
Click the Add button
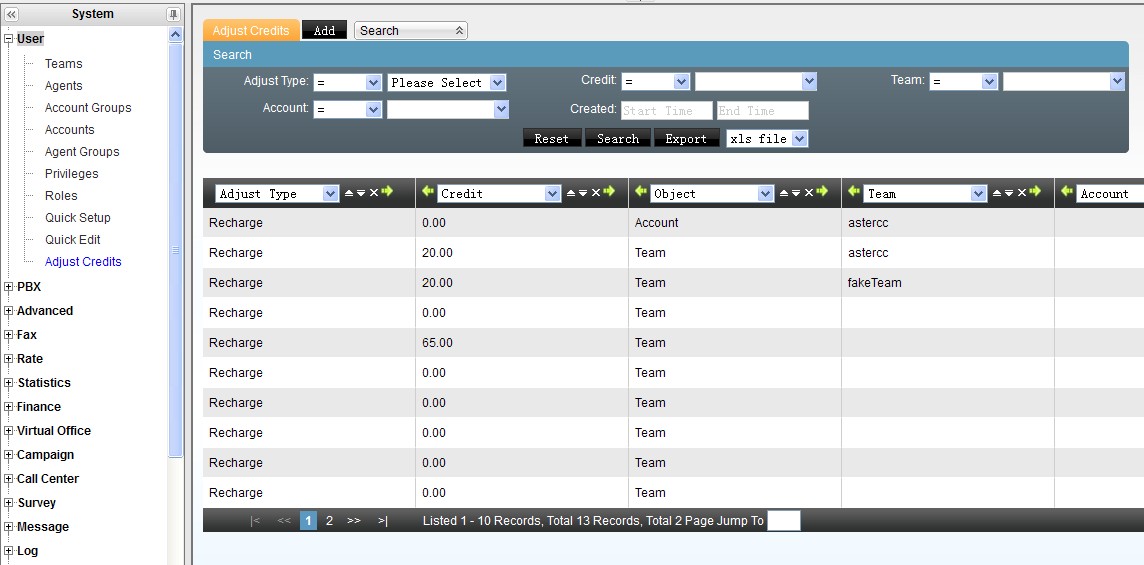(x=324, y=31)
